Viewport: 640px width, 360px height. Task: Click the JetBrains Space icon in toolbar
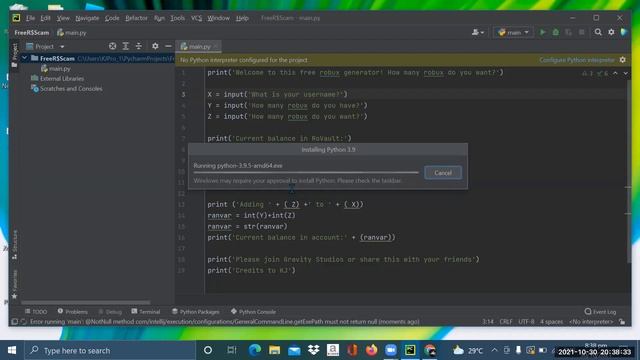[x=624, y=32]
